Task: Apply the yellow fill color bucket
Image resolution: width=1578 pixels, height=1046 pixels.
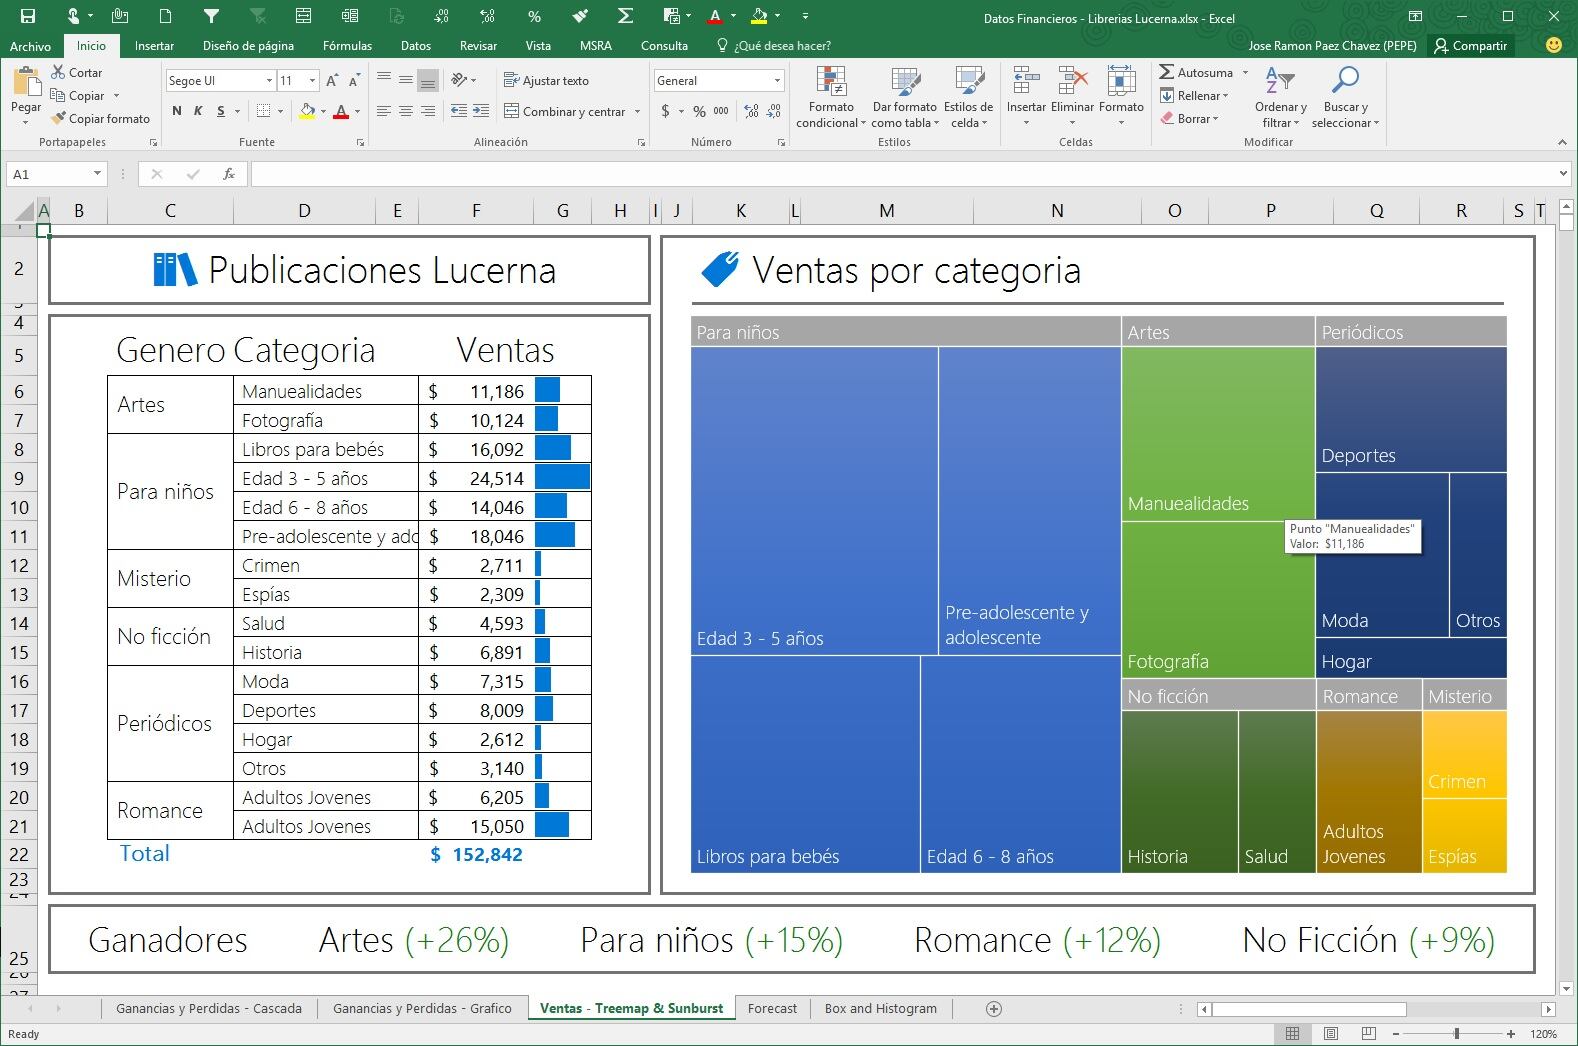Action: 308,111
